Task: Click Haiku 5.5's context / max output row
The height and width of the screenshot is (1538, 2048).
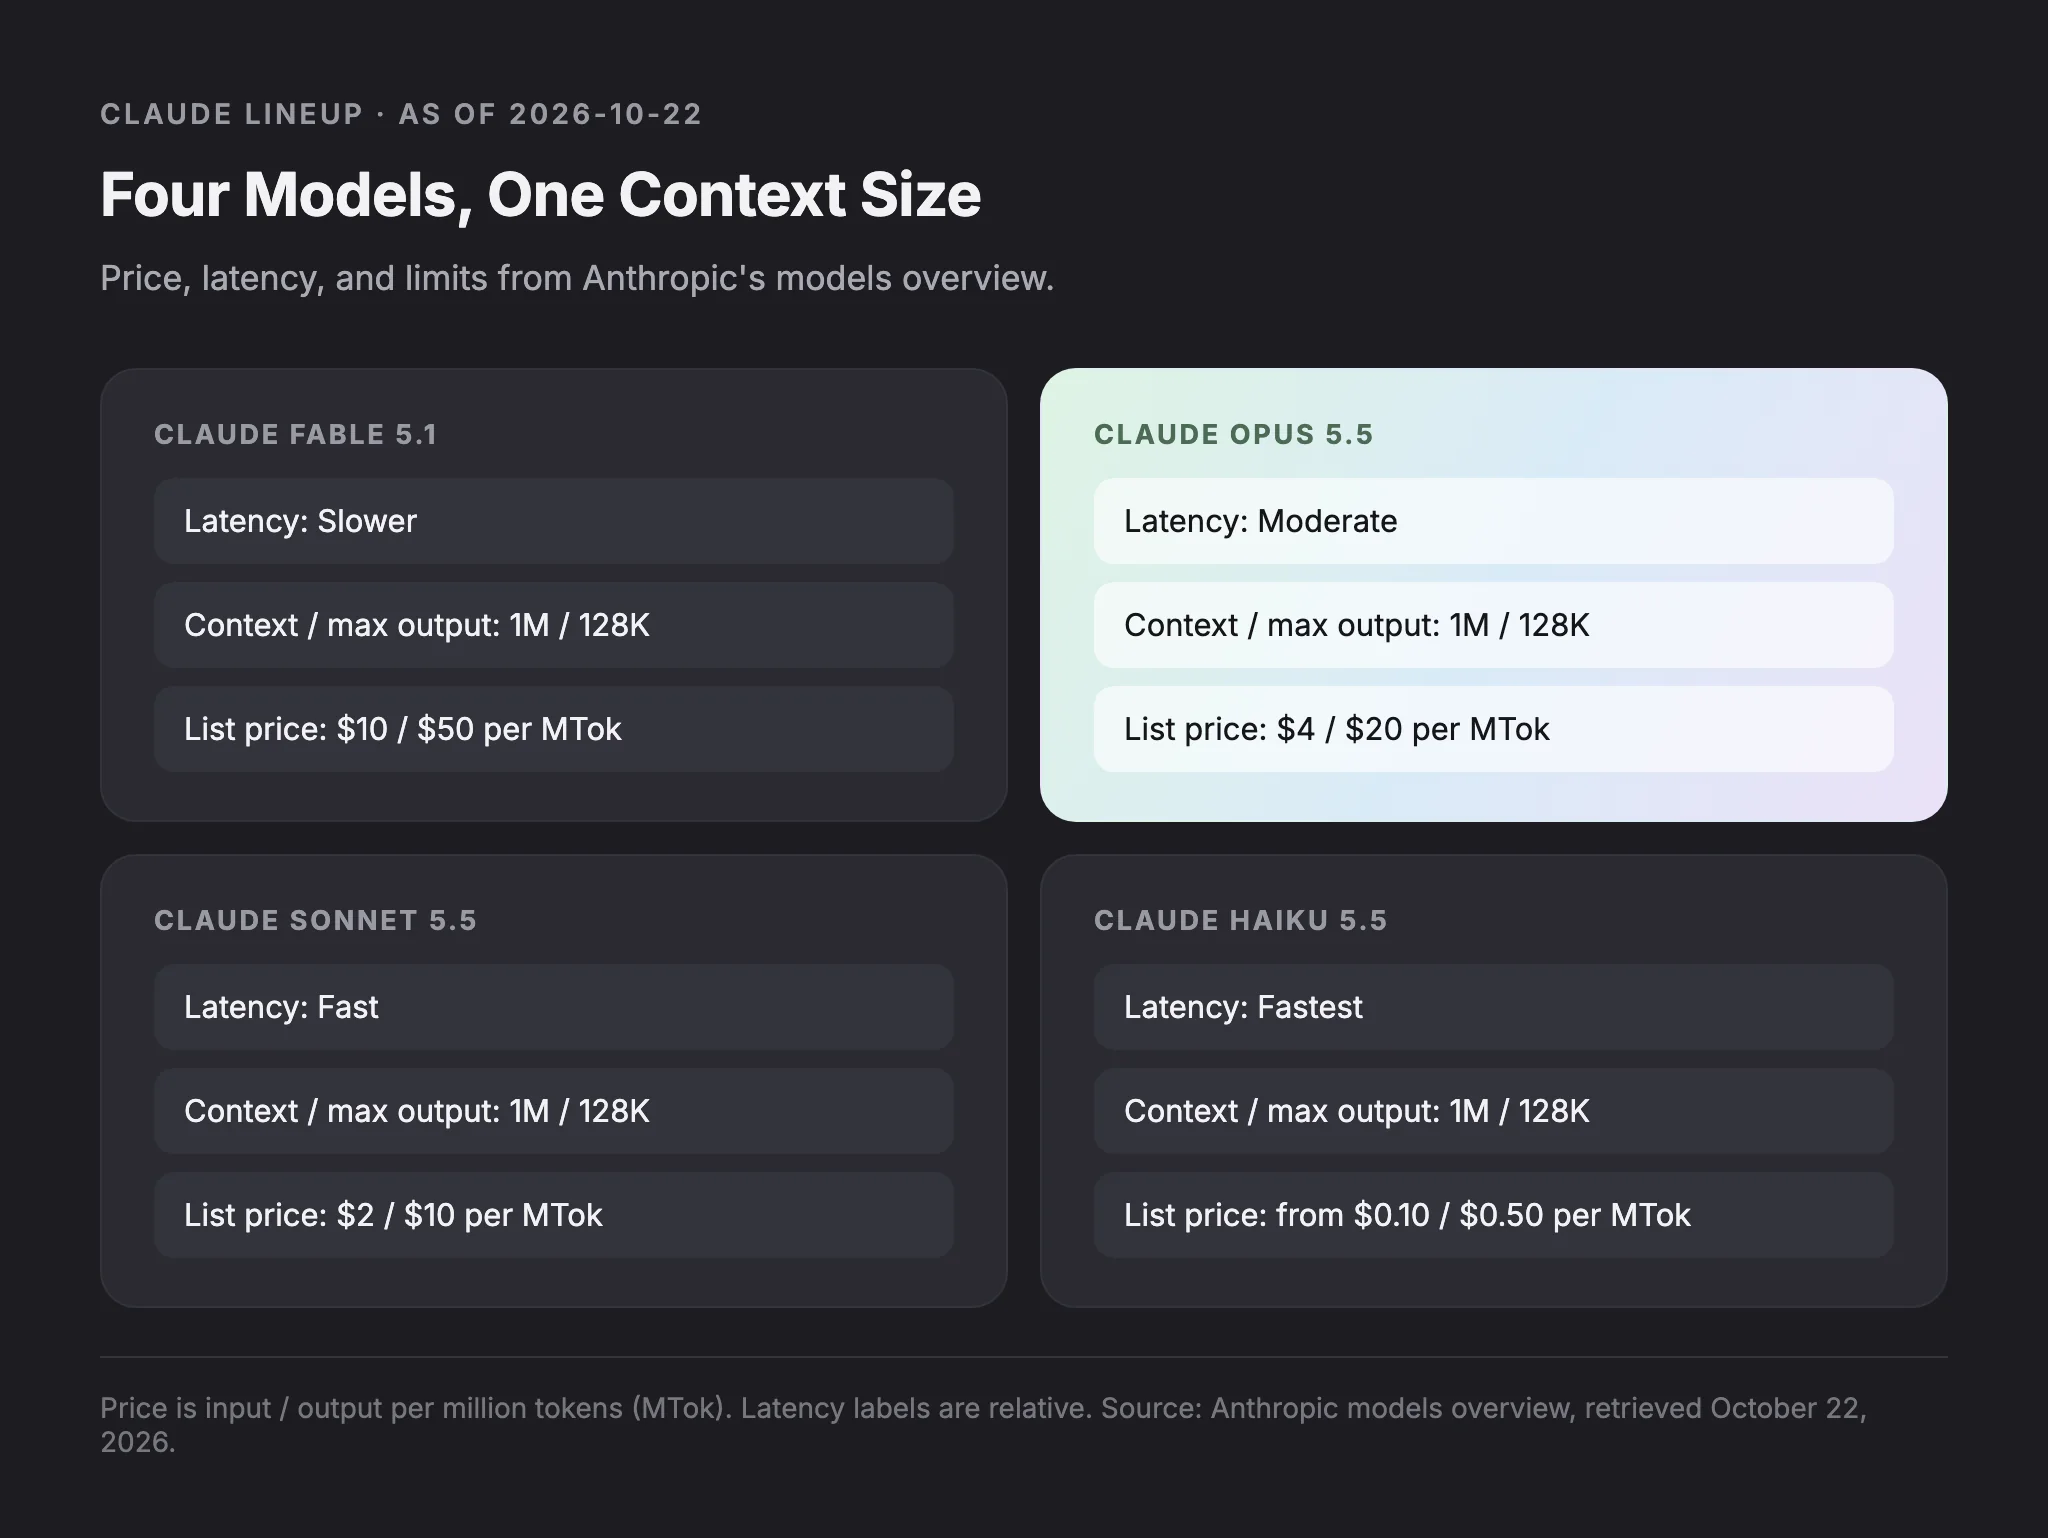Action: (x=1493, y=1111)
